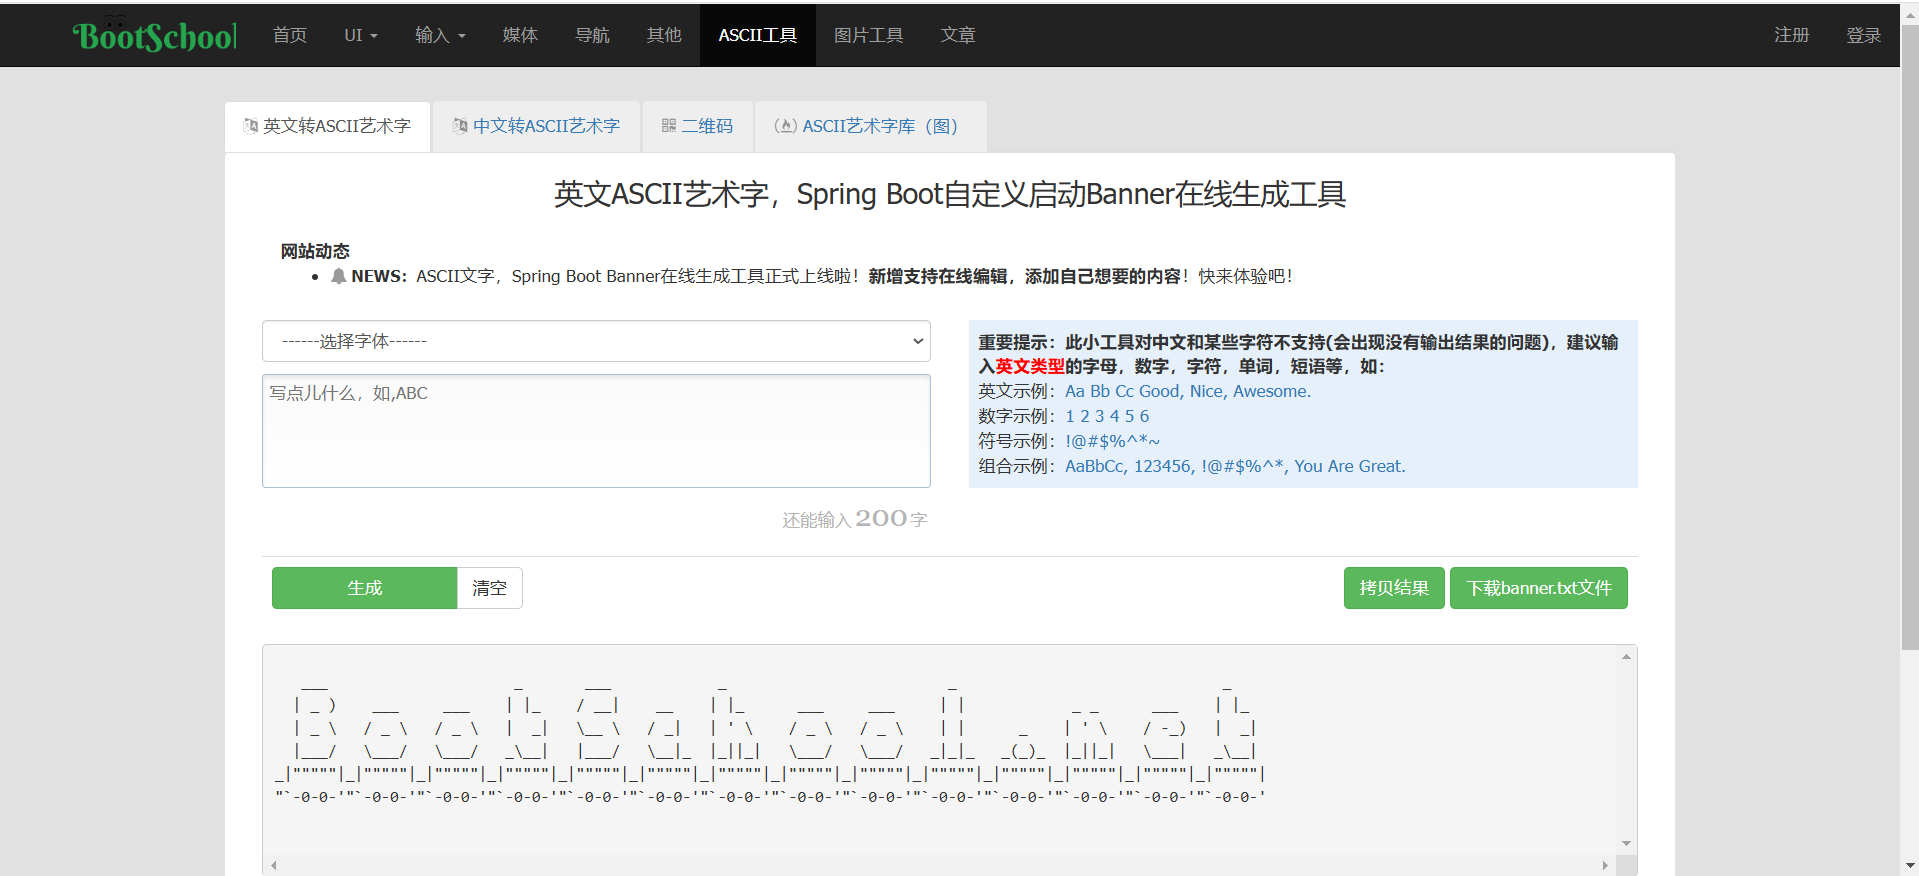Click the '还能输入 200 字' counter
1919x876 pixels.
pyautogui.click(x=855, y=519)
